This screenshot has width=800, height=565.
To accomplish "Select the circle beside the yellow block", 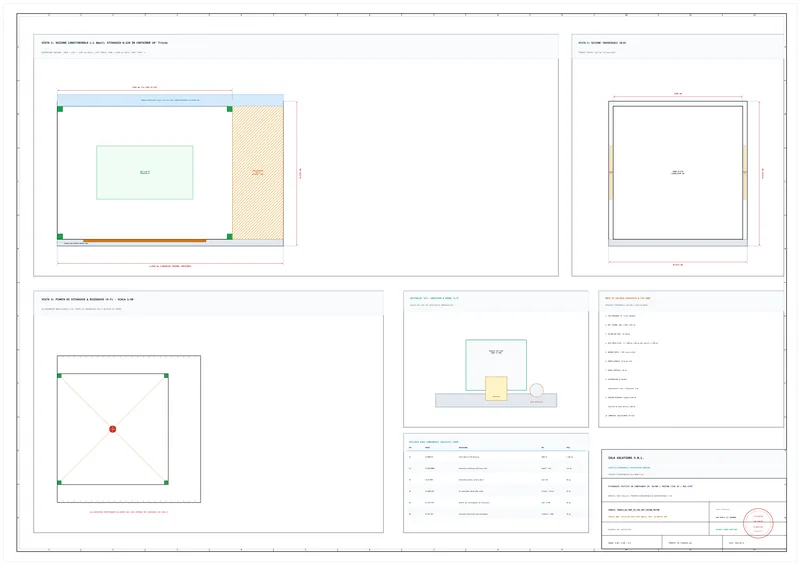I will 536,390.
